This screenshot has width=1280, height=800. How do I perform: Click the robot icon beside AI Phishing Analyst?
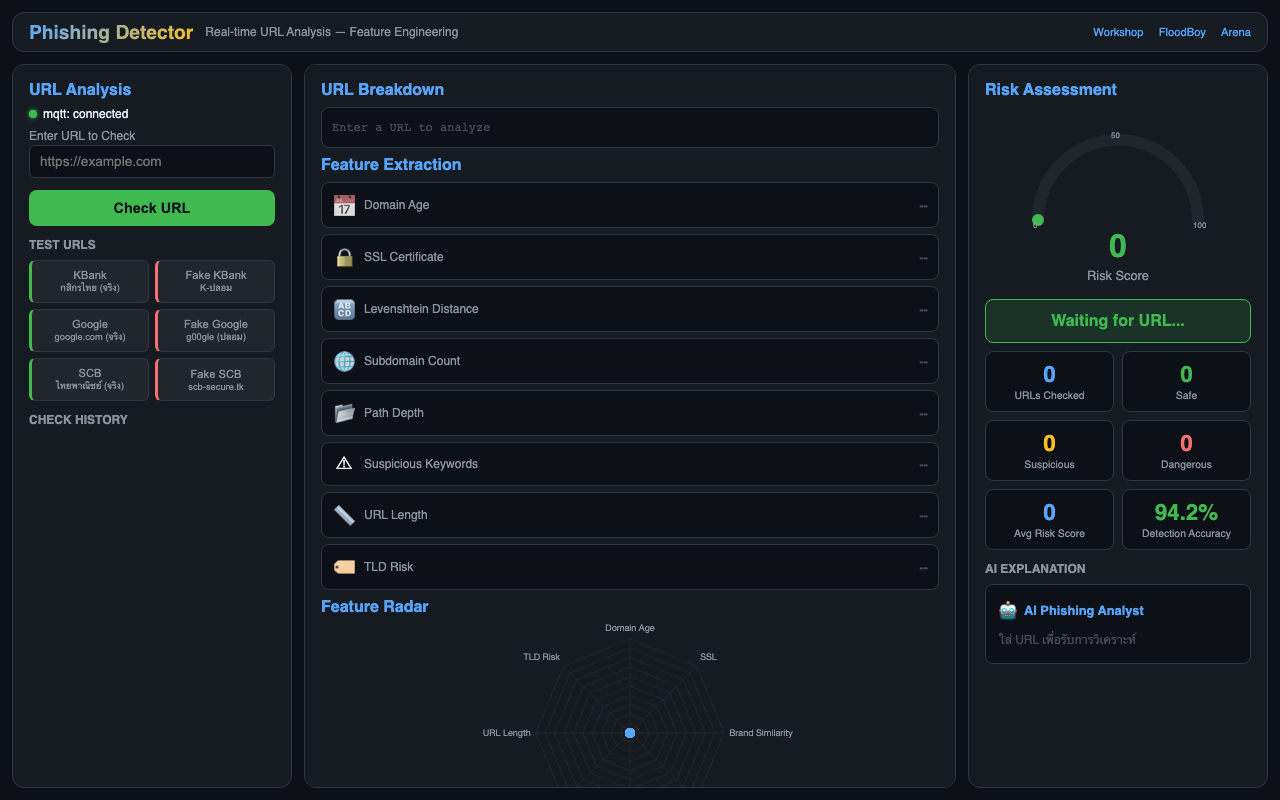coord(1007,611)
